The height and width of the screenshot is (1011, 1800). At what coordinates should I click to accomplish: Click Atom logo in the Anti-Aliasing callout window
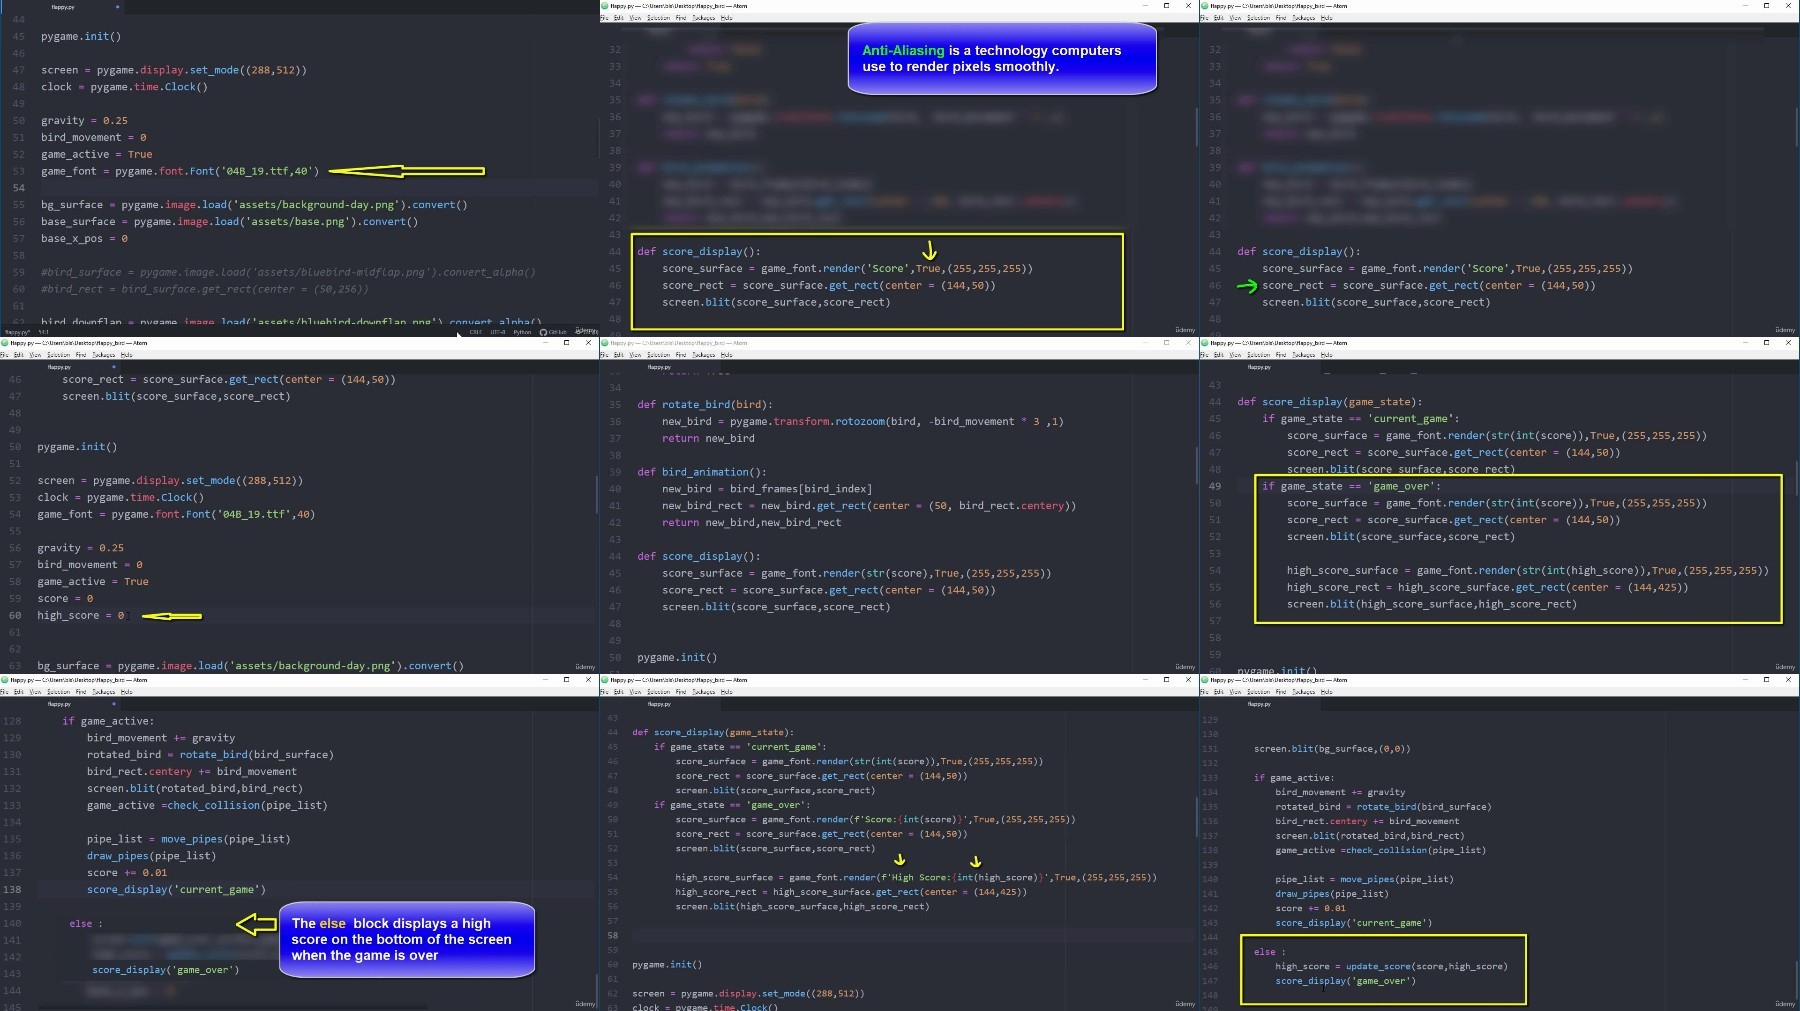[604, 6]
